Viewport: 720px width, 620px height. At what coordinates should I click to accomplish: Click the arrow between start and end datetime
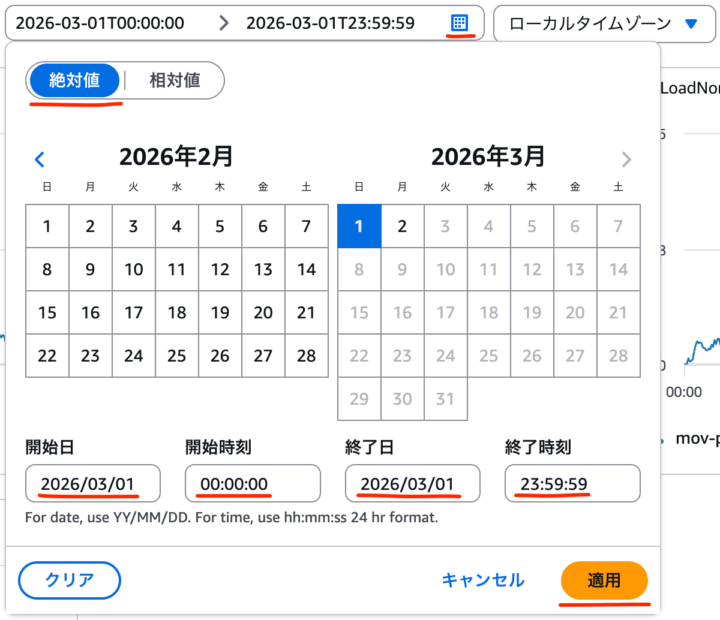(223, 23)
